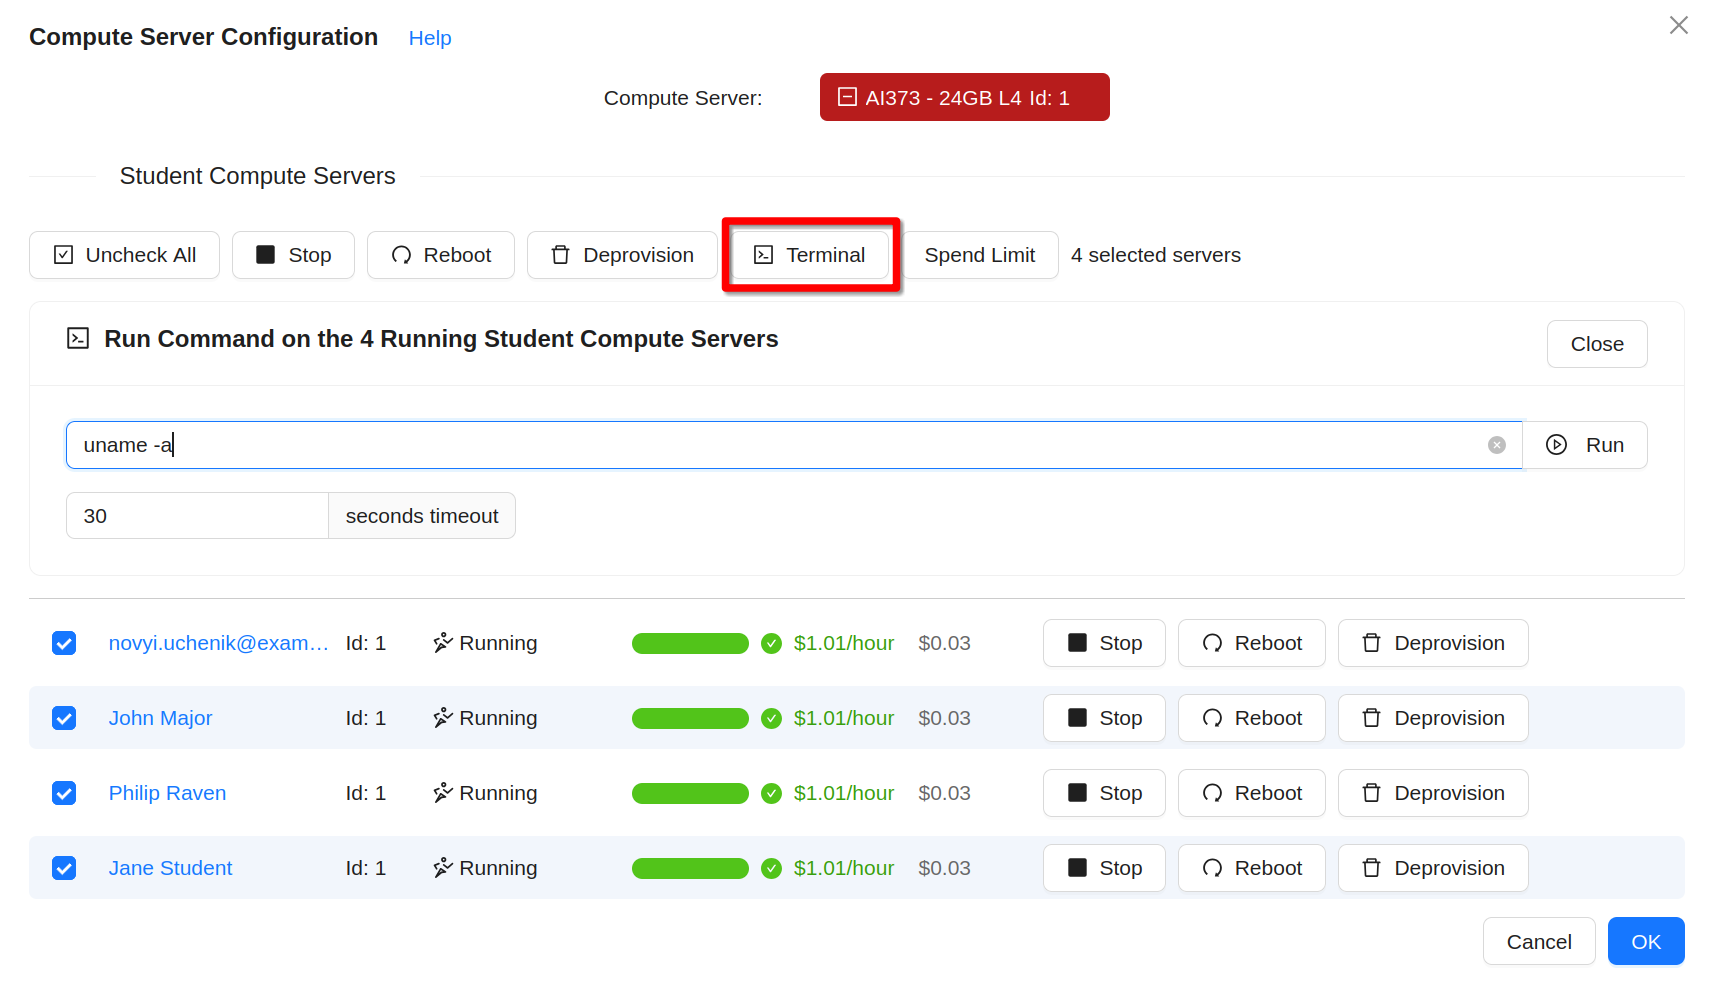The image size is (1713, 988).
Task: Focus the seconds timeout input field
Action: click(x=197, y=516)
